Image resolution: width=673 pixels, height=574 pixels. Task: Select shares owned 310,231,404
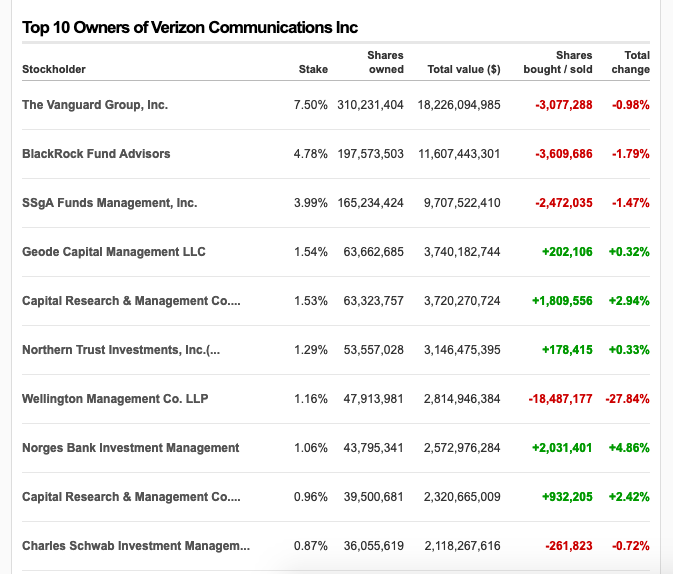point(370,105)
